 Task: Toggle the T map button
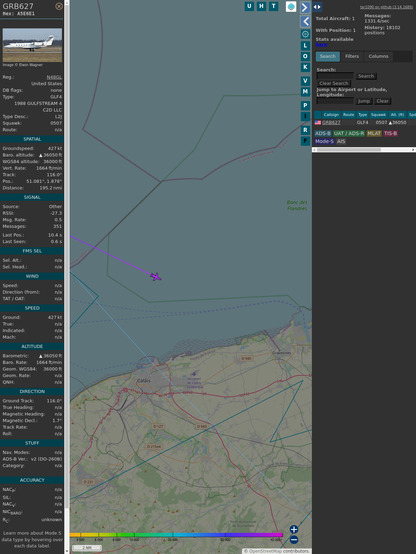[273, 6]
